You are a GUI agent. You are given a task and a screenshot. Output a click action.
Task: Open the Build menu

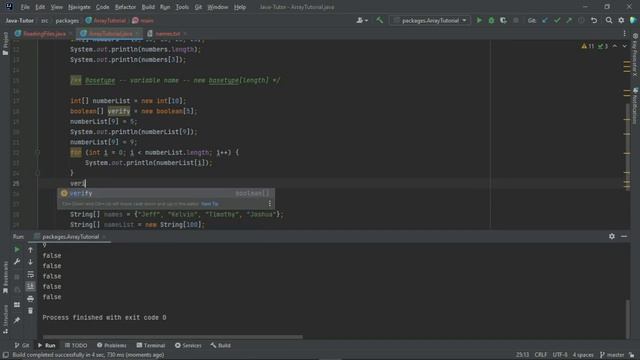point(148,7)
